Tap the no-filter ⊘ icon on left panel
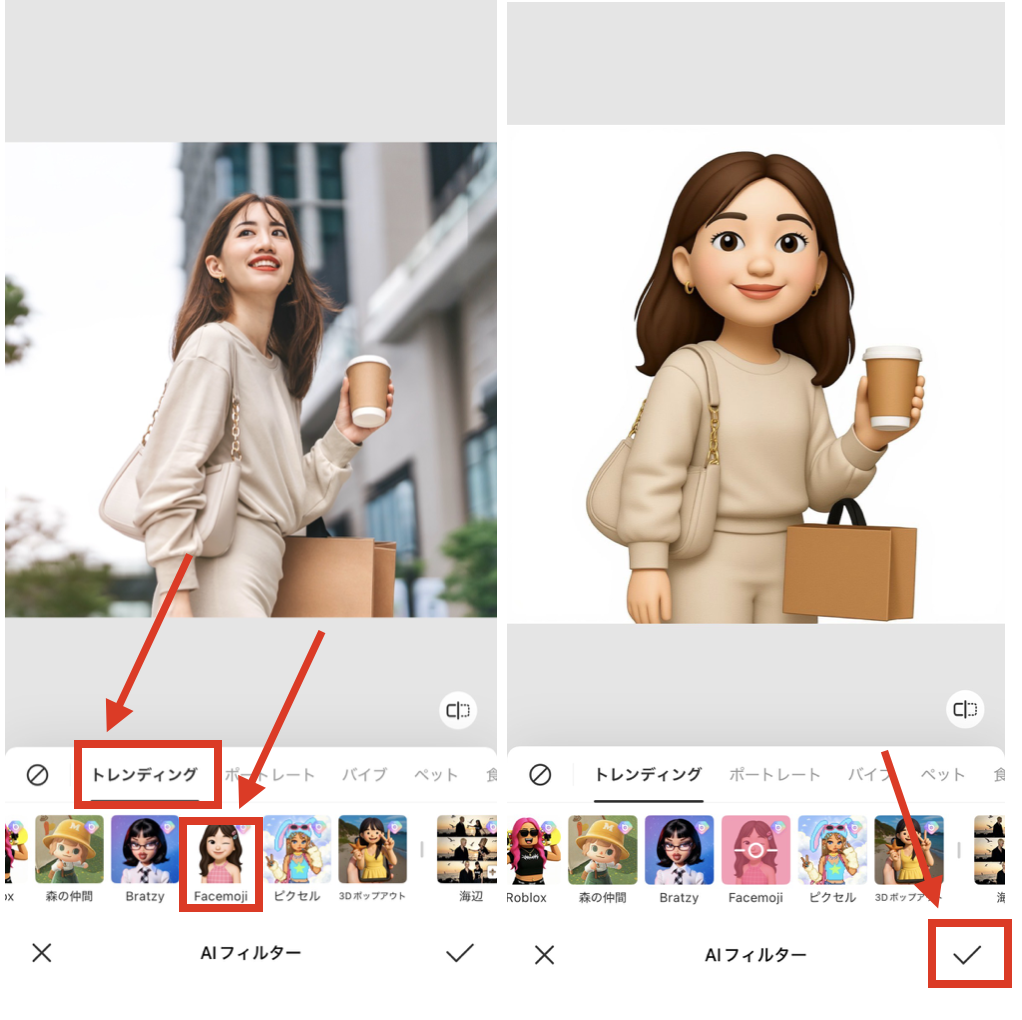 coord(39,775)
